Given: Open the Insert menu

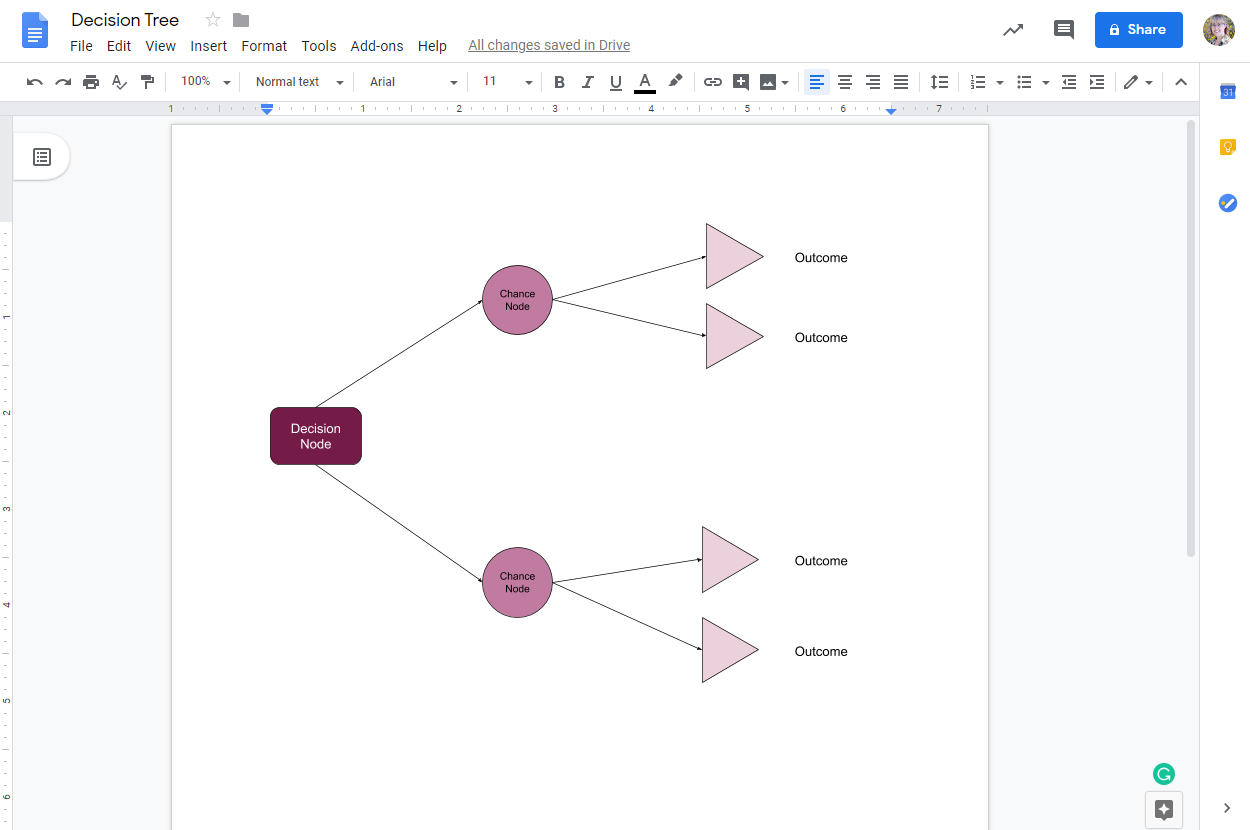Looking at the screenshot, I should [208, 46].
